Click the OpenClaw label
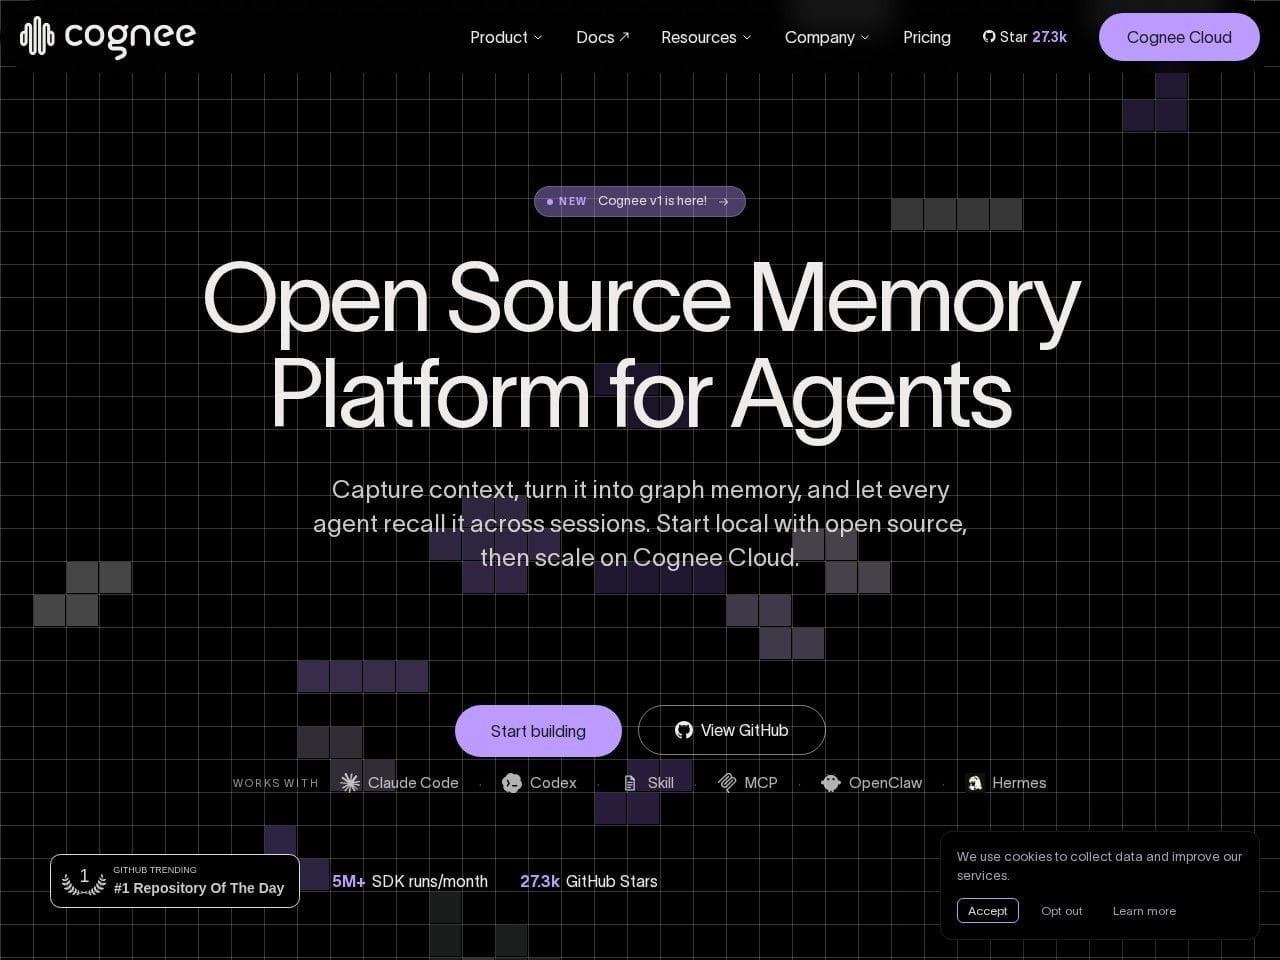Screen dimensions: 1280x960 886,783
